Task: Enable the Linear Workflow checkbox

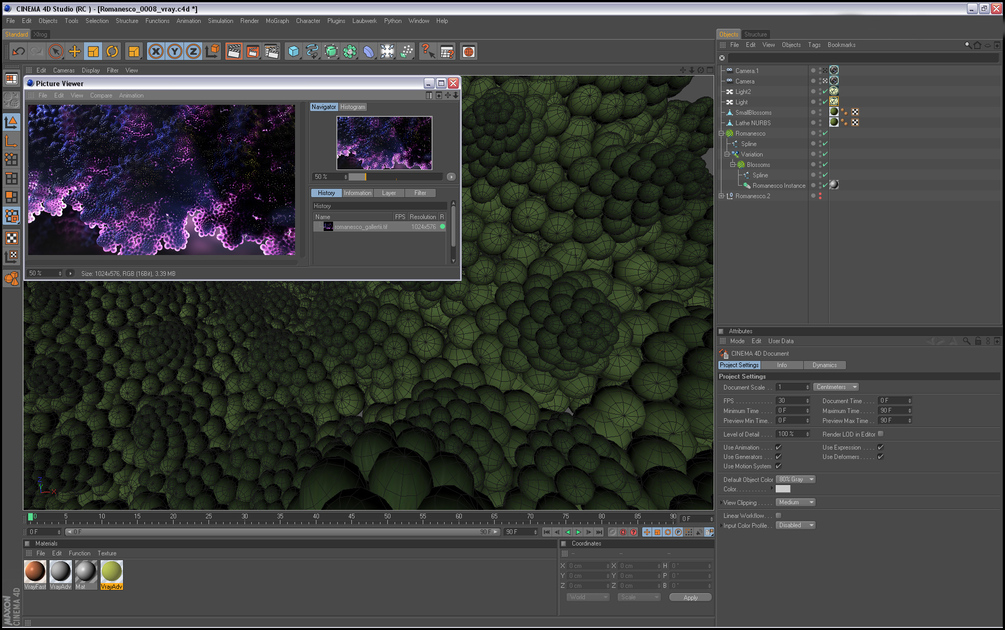Action: (x=778, y=516)
